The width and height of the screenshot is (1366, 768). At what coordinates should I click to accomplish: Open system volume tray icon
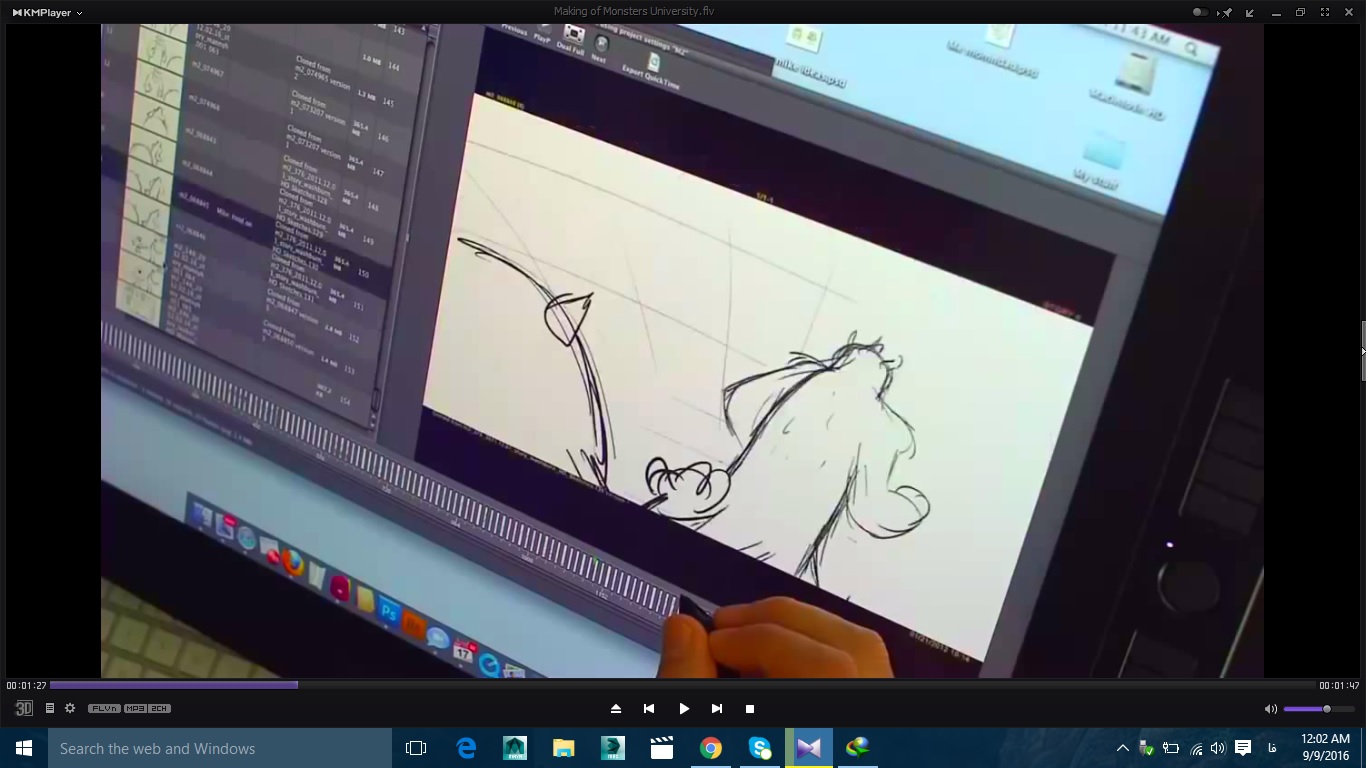coord(1218,748)
